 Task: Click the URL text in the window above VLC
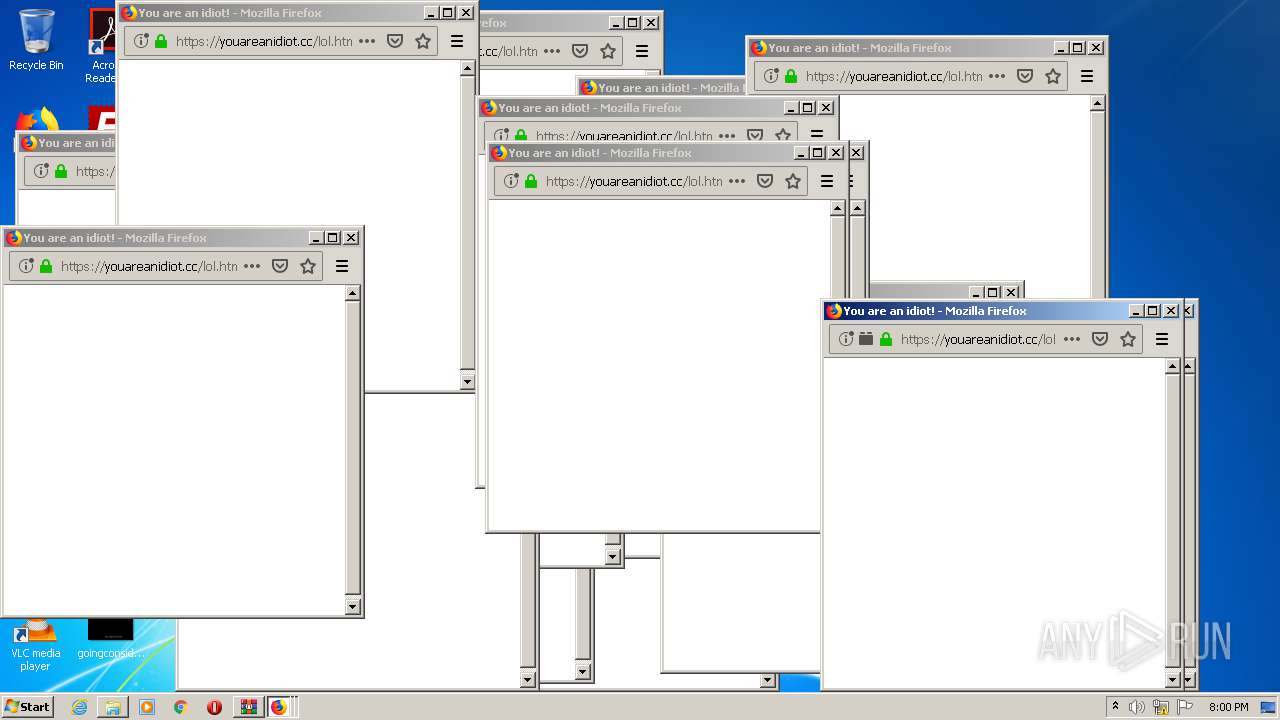point(149,266)
